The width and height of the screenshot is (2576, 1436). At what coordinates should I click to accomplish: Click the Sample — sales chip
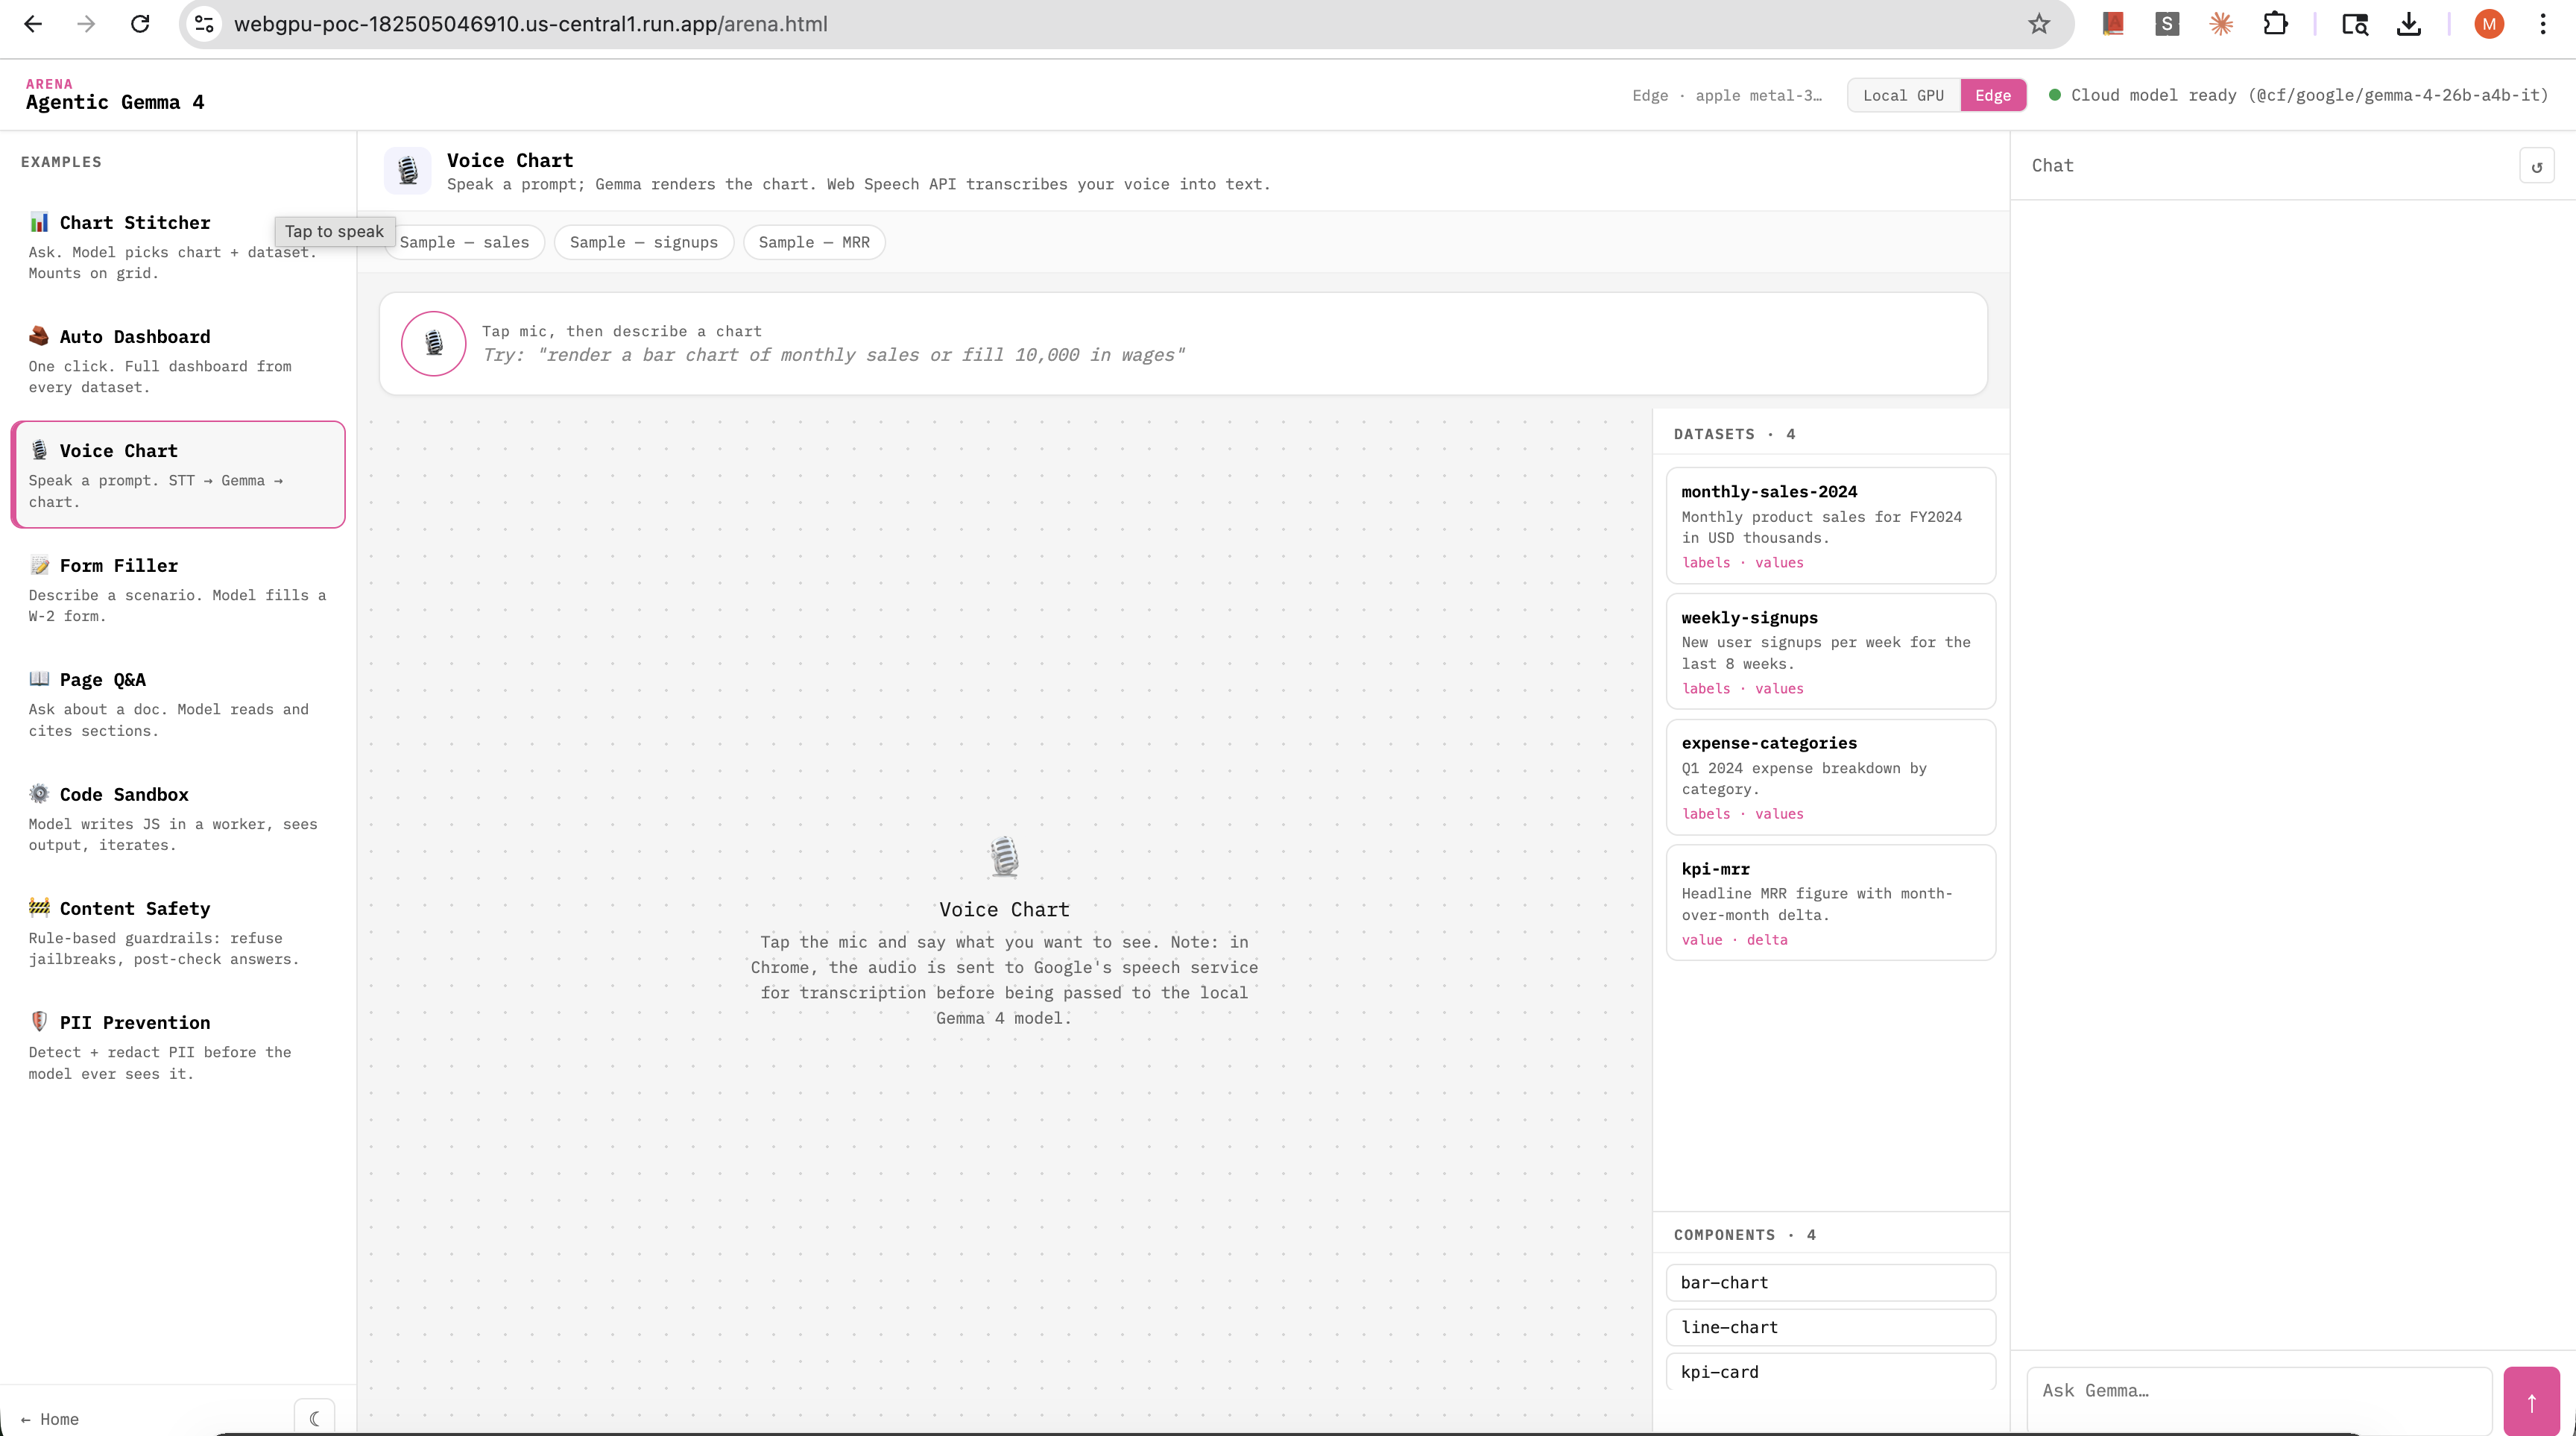pyautogui.click(x=464, y=242)
